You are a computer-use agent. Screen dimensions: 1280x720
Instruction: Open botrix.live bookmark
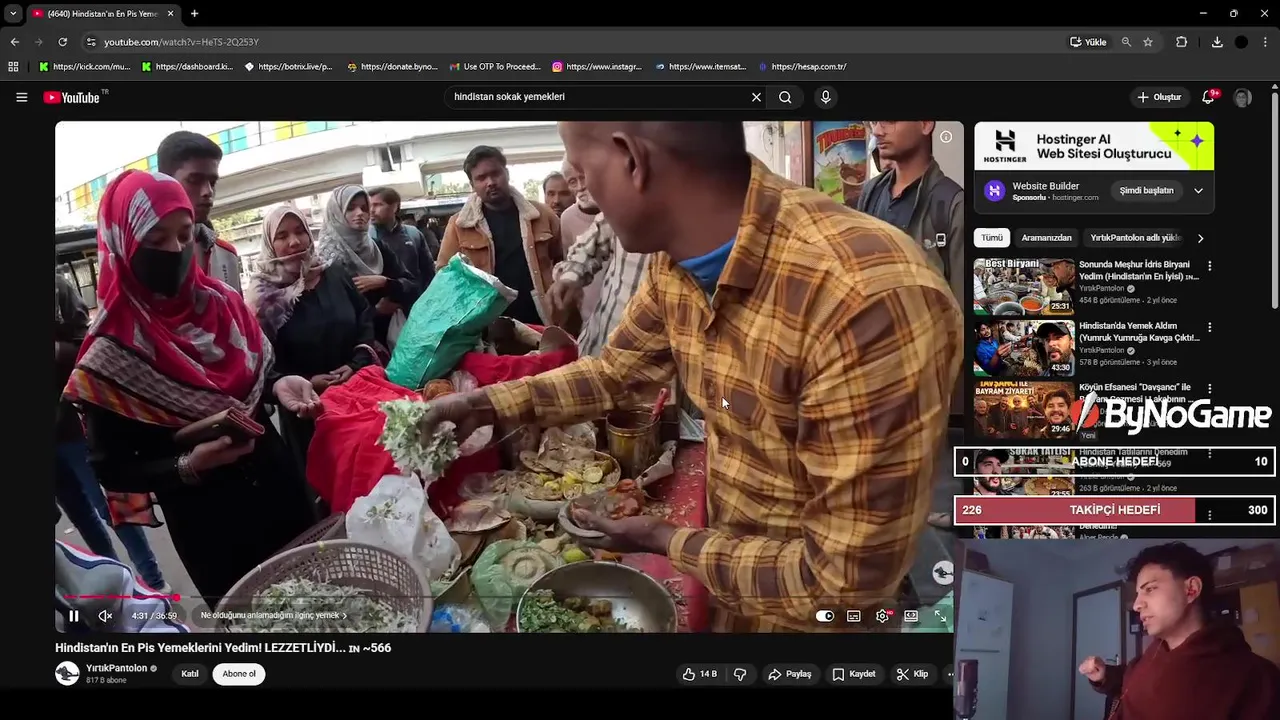289,67
